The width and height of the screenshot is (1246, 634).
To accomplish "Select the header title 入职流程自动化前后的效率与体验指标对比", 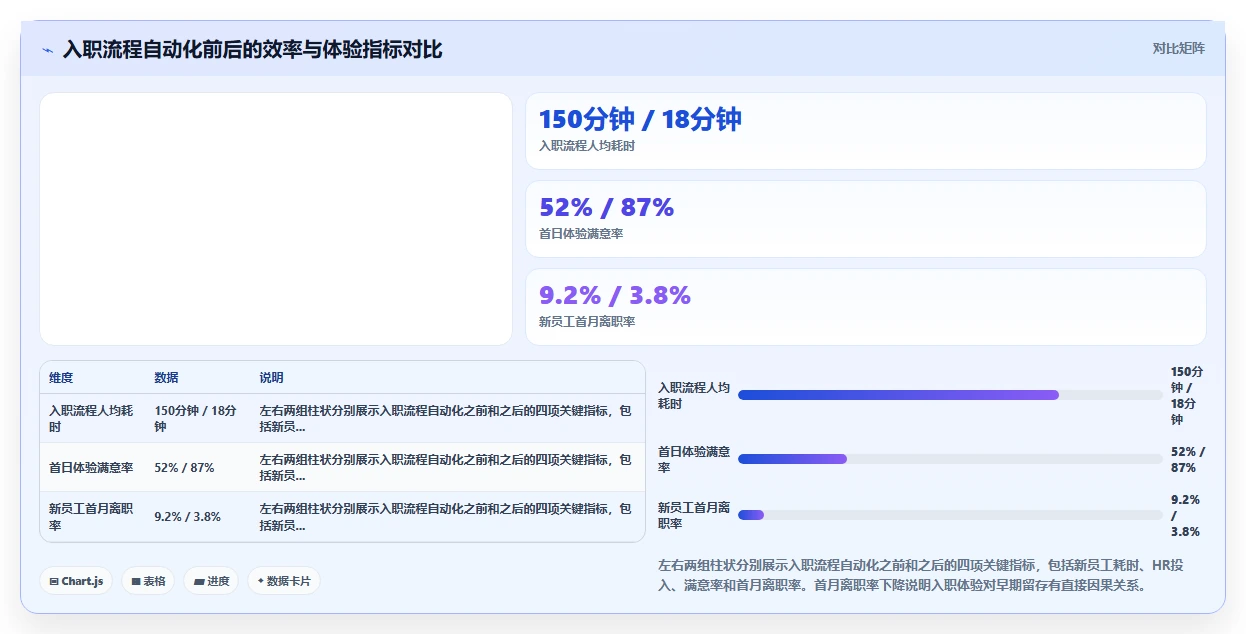I will 252,49.
